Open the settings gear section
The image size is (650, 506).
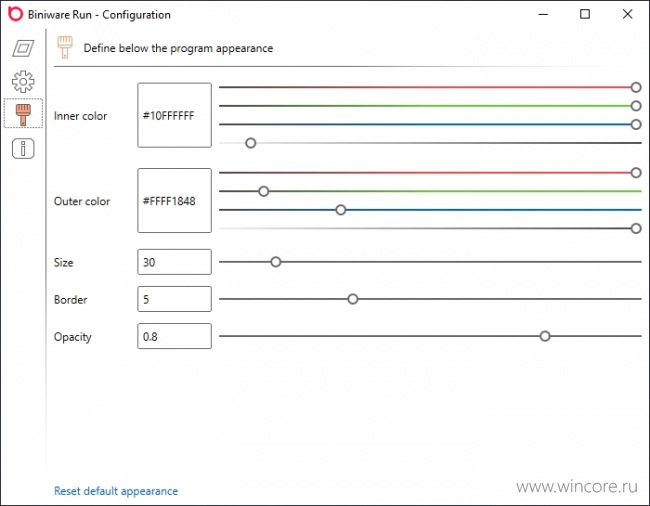coord(23,81)
